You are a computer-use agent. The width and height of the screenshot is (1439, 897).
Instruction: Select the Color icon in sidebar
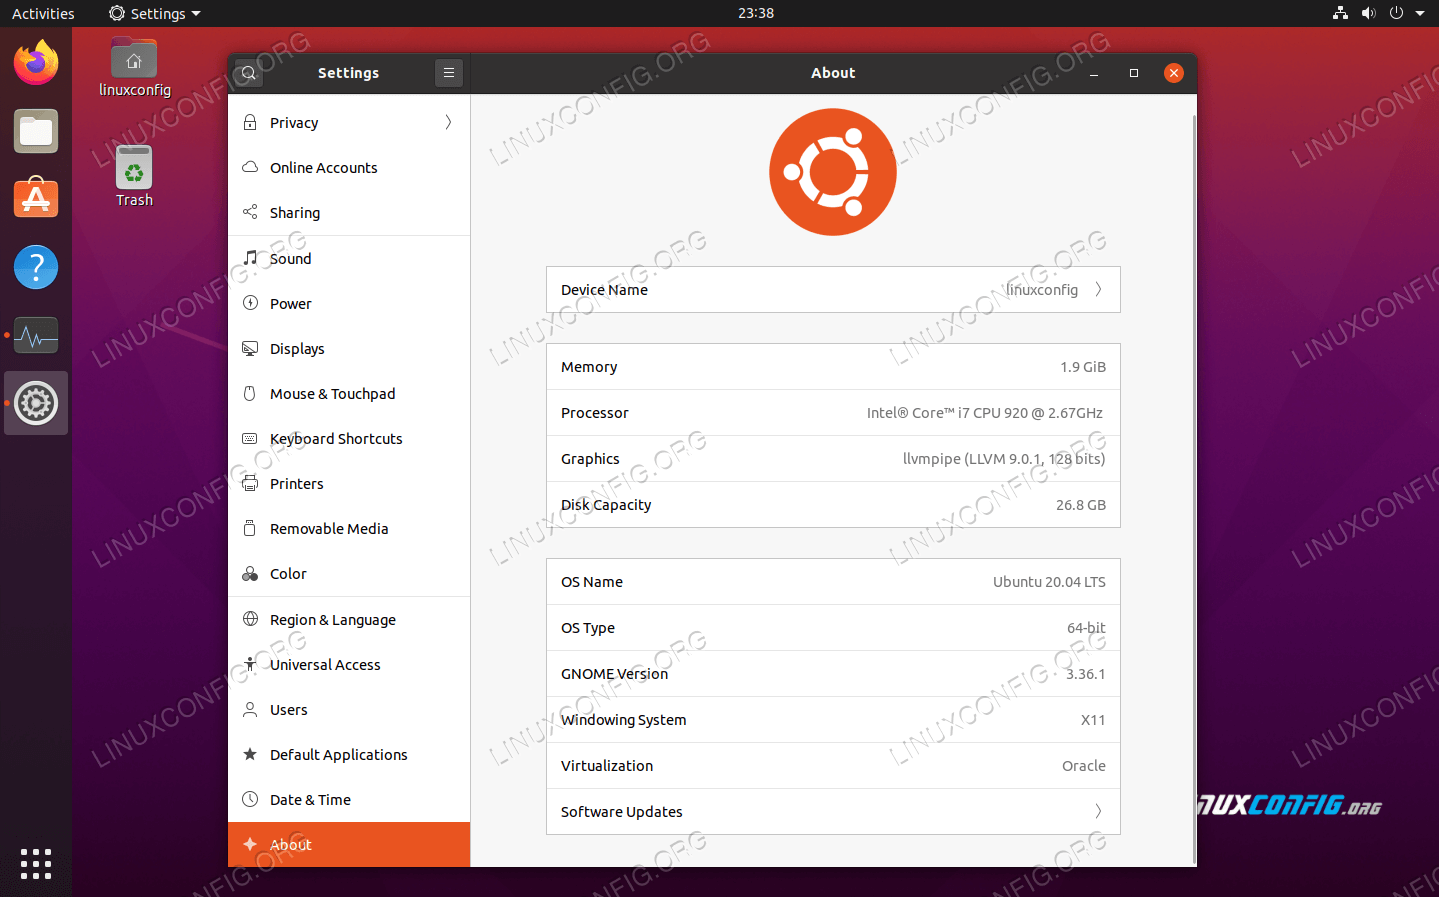pyautogui.click(x=250, y=573)
